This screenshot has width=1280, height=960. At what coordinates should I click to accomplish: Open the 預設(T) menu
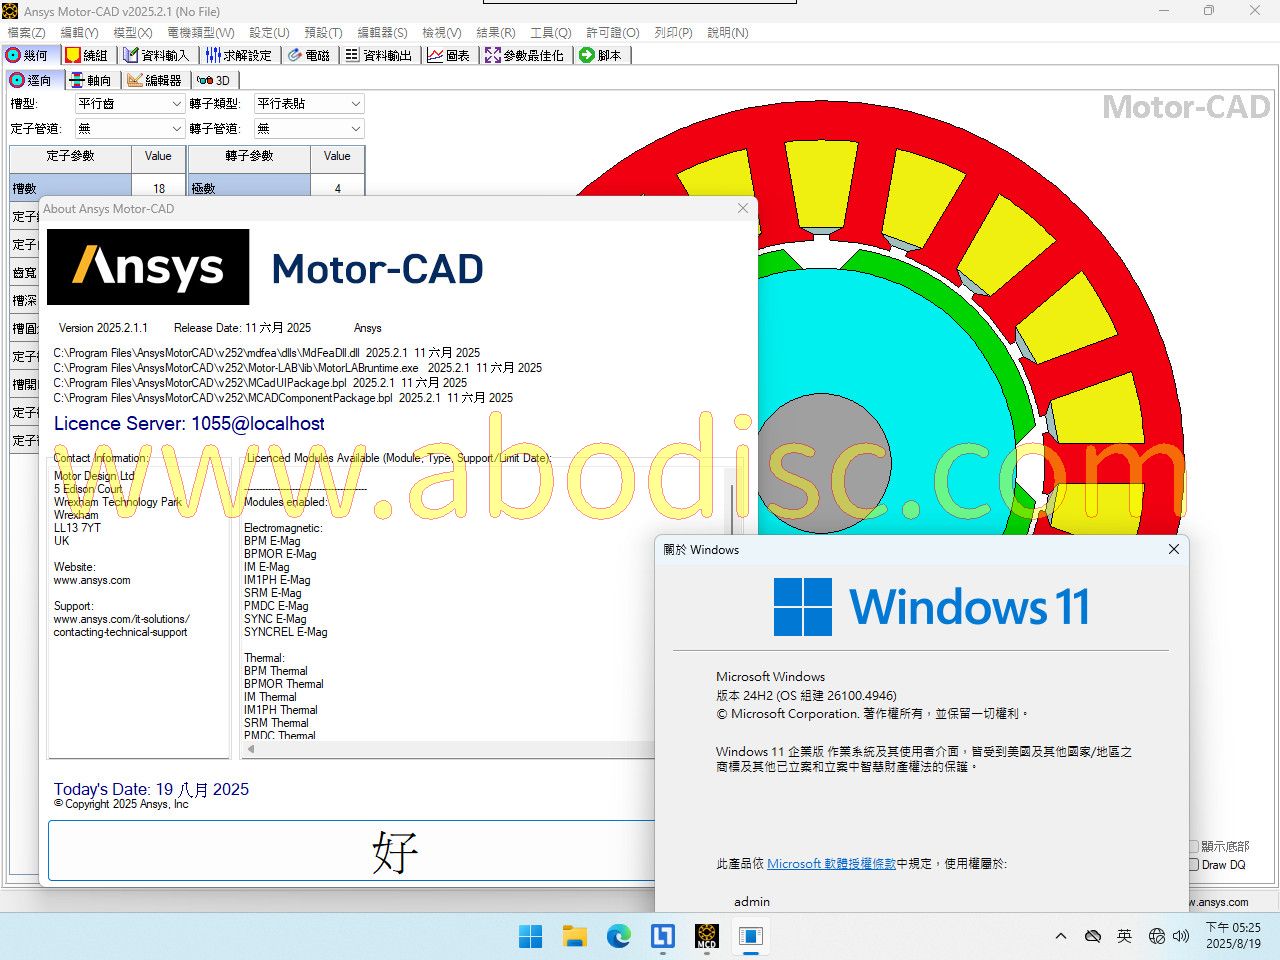coord(323,32)
